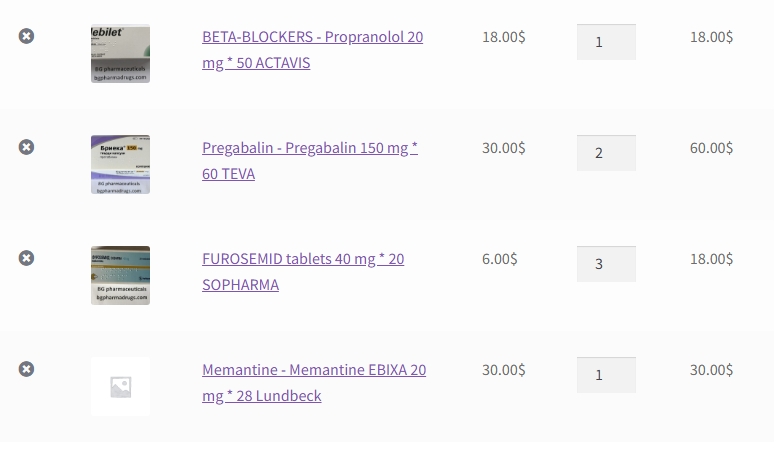Focus the Propranolol quantity field

pos(606,42)
